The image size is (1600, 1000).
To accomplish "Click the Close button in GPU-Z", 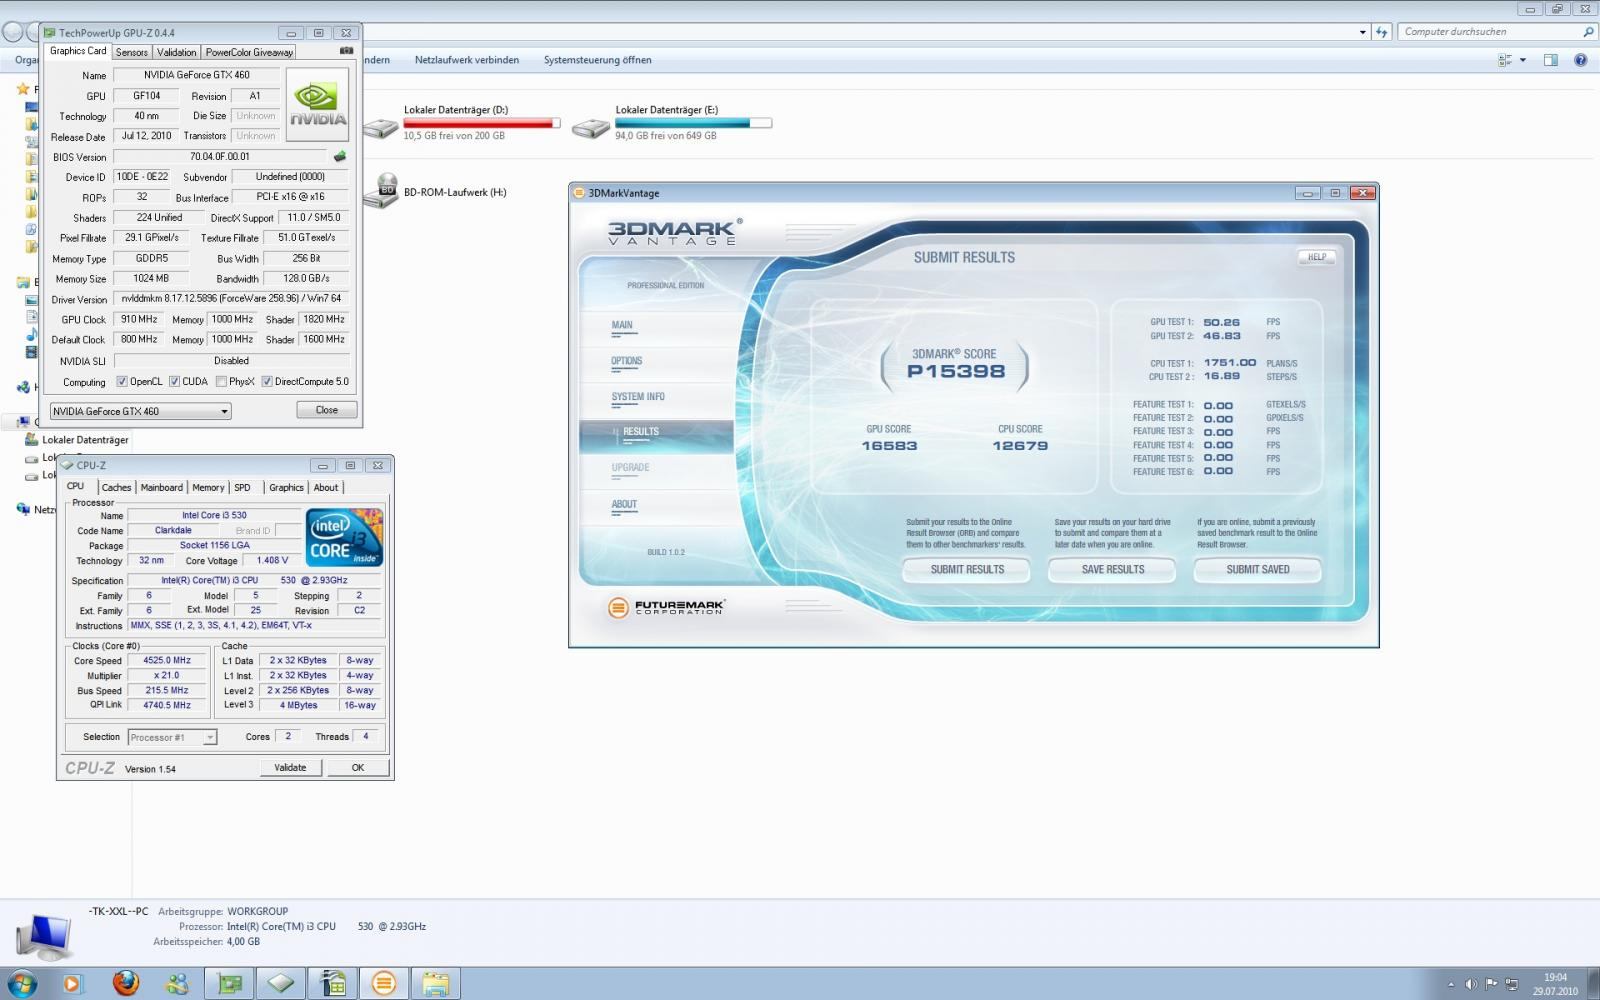I will coord(327,410).
